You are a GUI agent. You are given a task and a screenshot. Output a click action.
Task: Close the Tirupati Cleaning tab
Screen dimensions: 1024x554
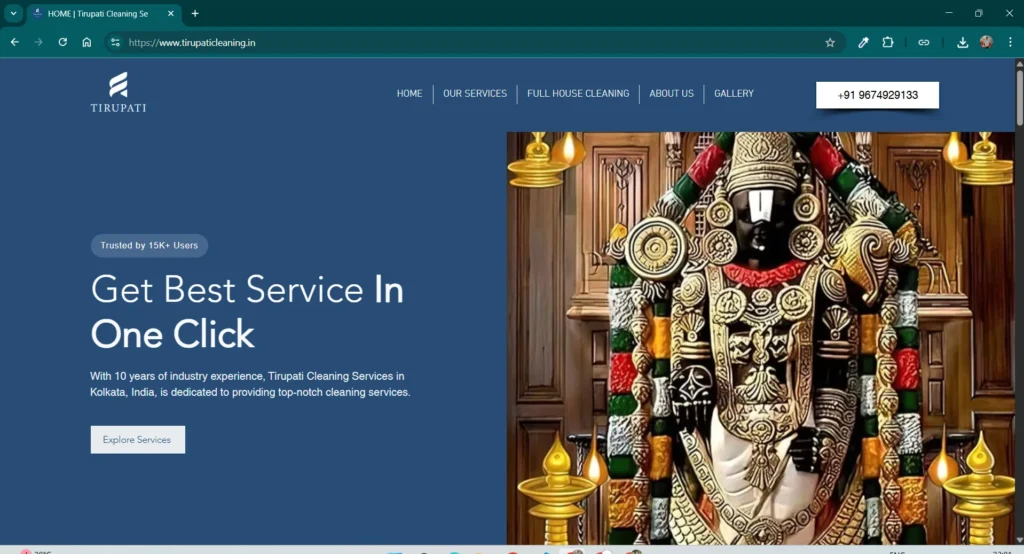pyautogui.click(x=170, y=13)
